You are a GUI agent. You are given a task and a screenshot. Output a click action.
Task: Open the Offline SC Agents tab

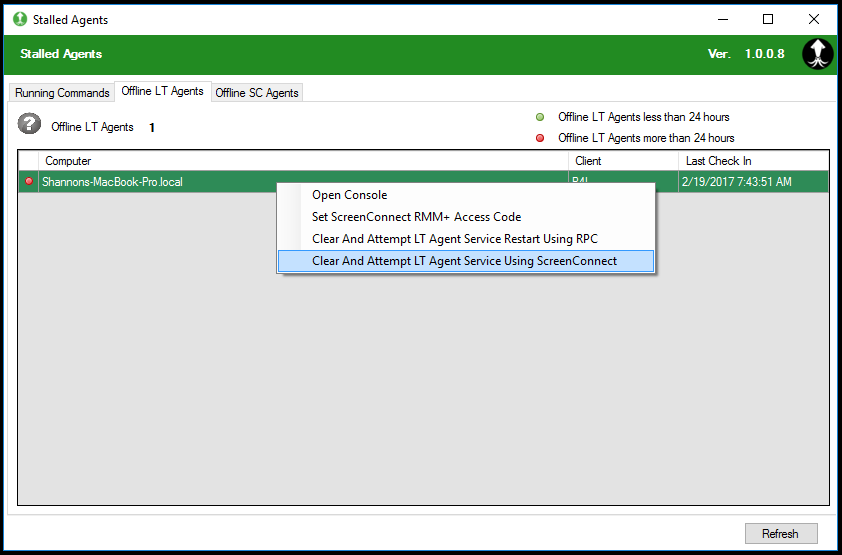(x=257, y=93)
